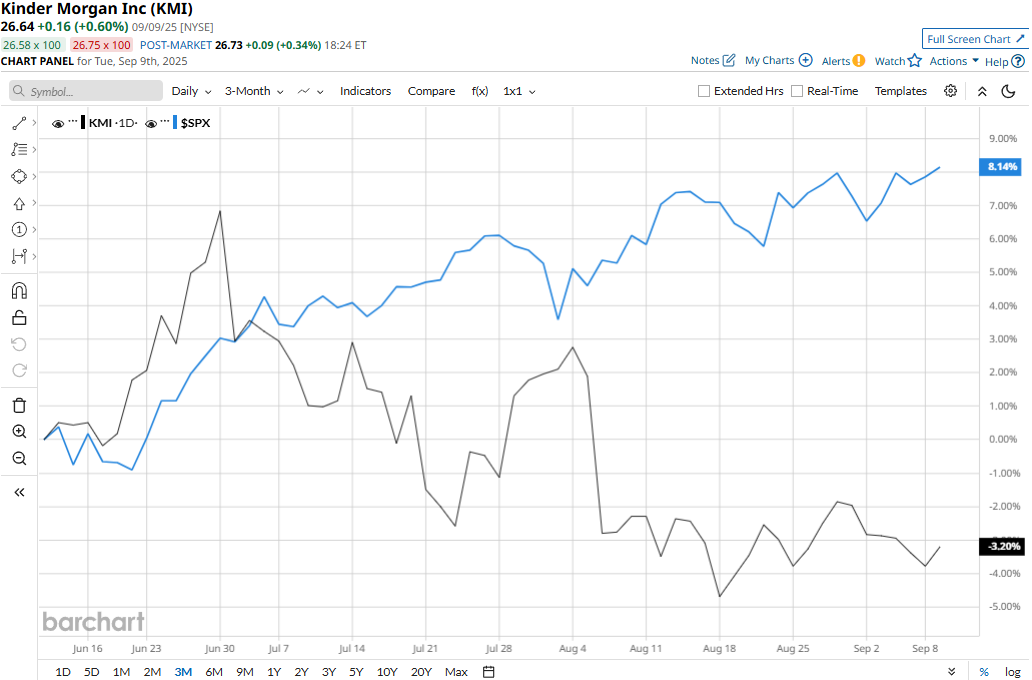Select the 1Y time range

(x=274, y=672)
